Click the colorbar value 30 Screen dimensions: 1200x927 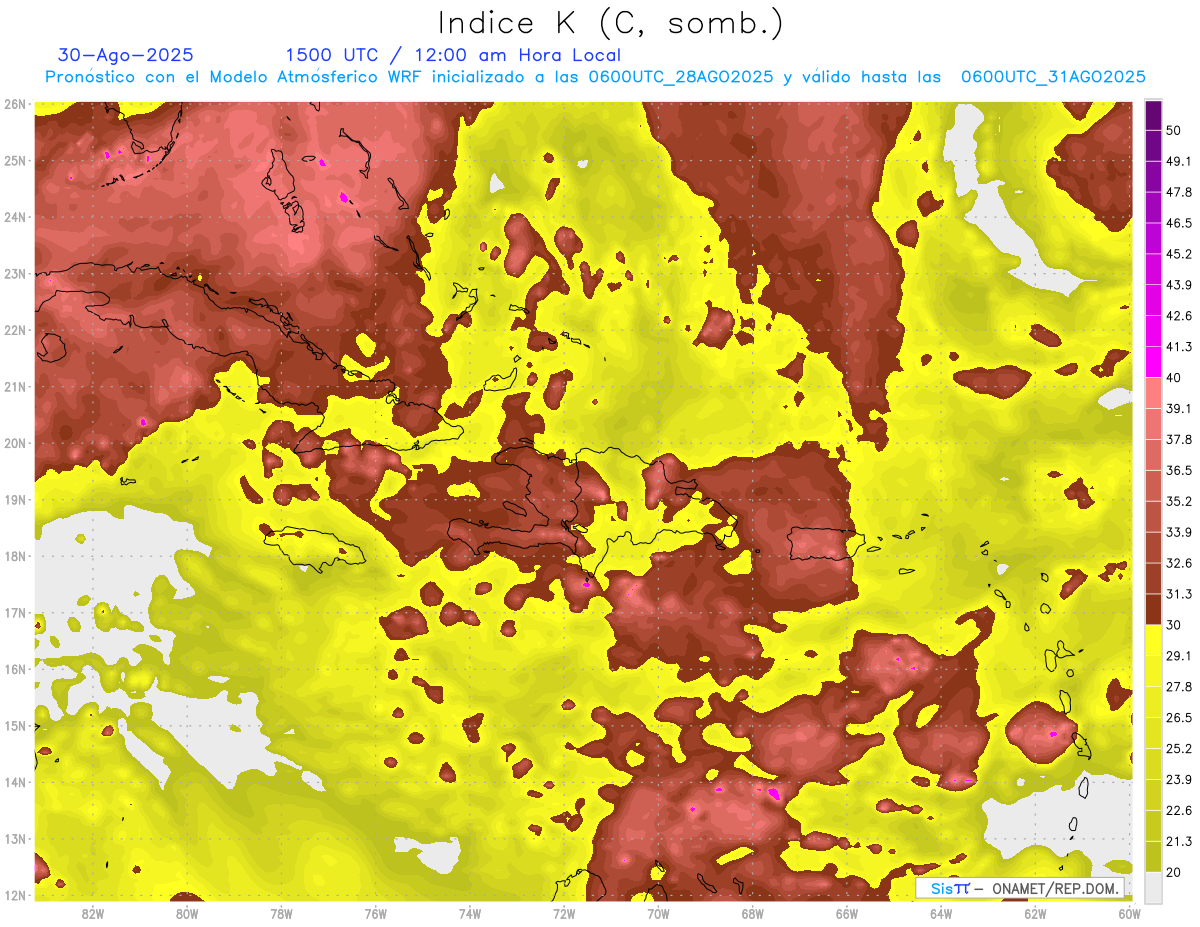(1174, 625)
